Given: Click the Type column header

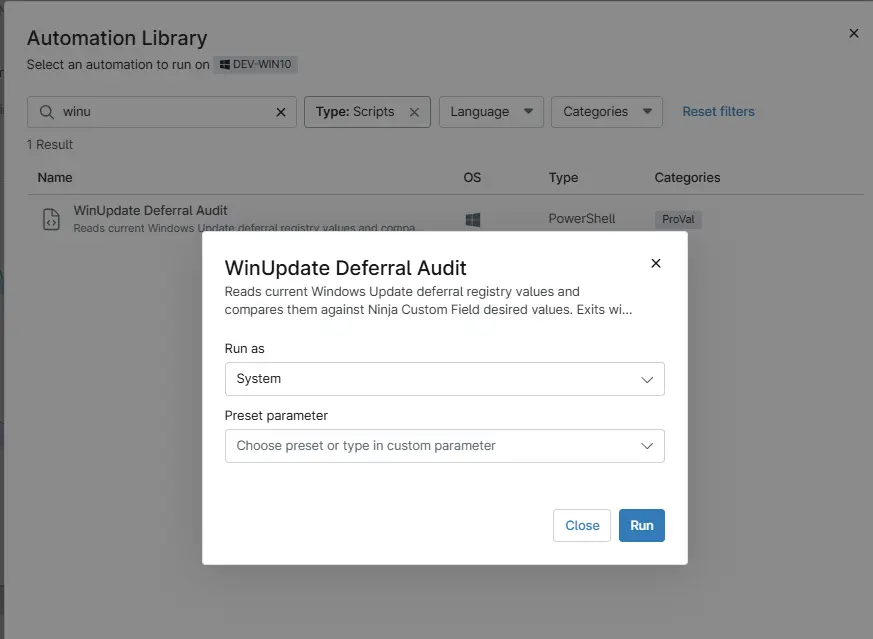Looking at the screenshot, I should click(x=563, y=177).
